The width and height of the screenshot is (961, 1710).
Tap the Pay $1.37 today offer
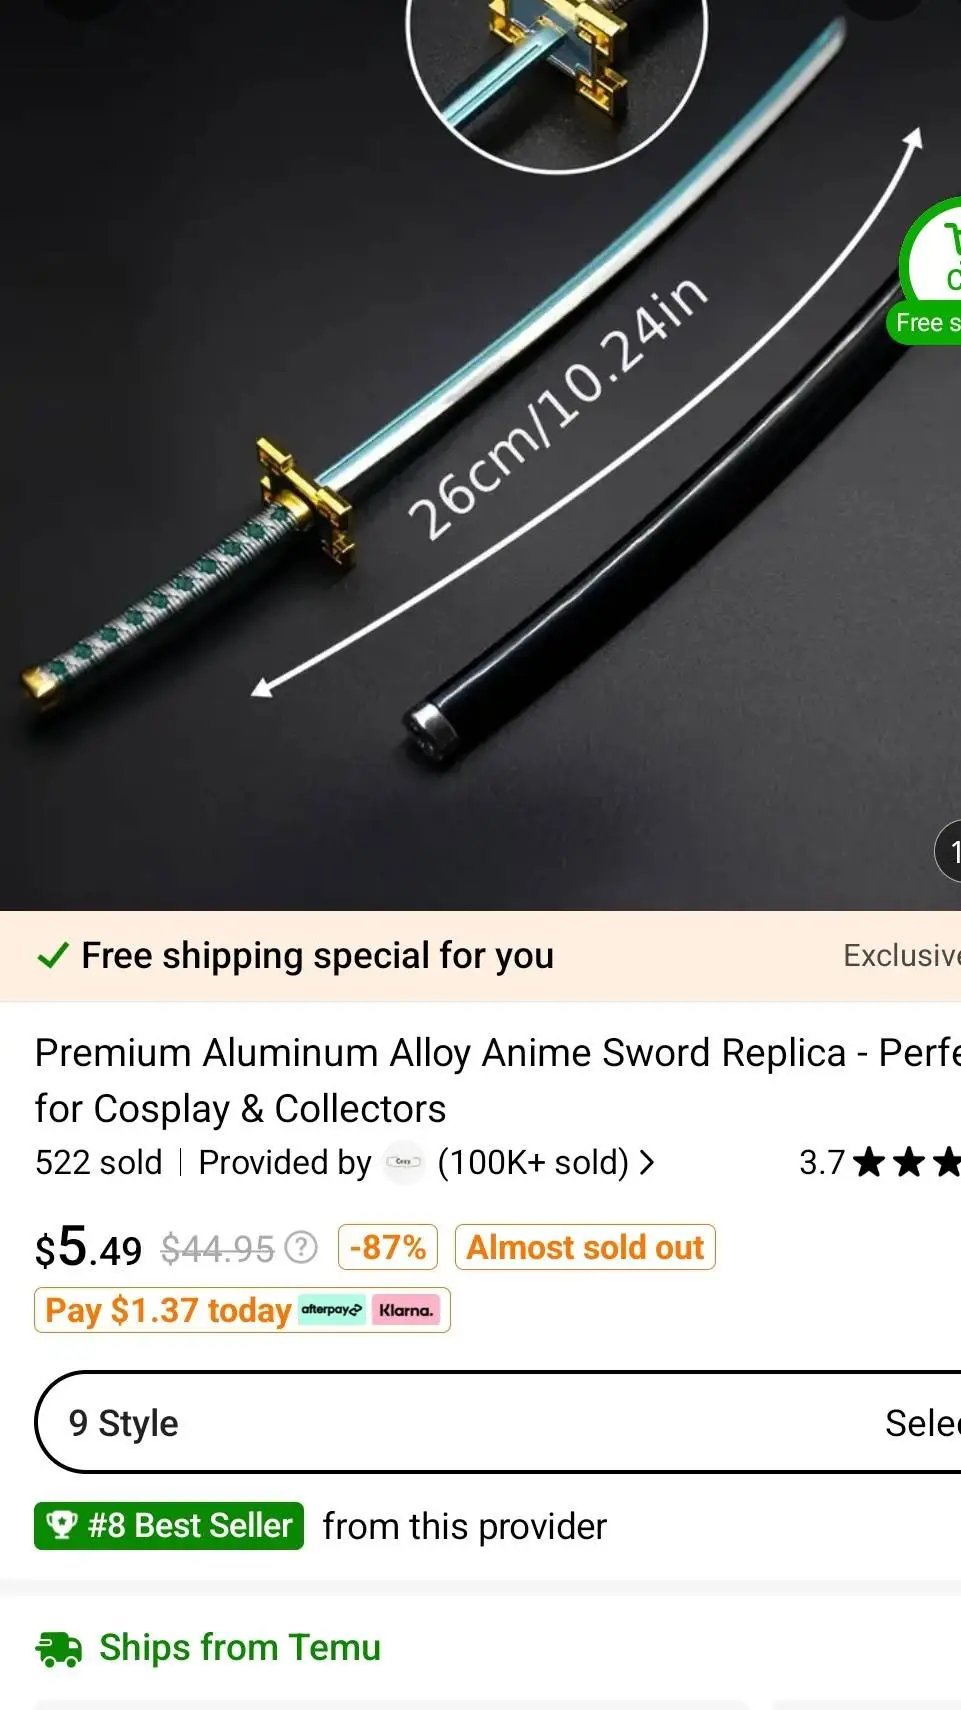click(x=168, y=1310)
